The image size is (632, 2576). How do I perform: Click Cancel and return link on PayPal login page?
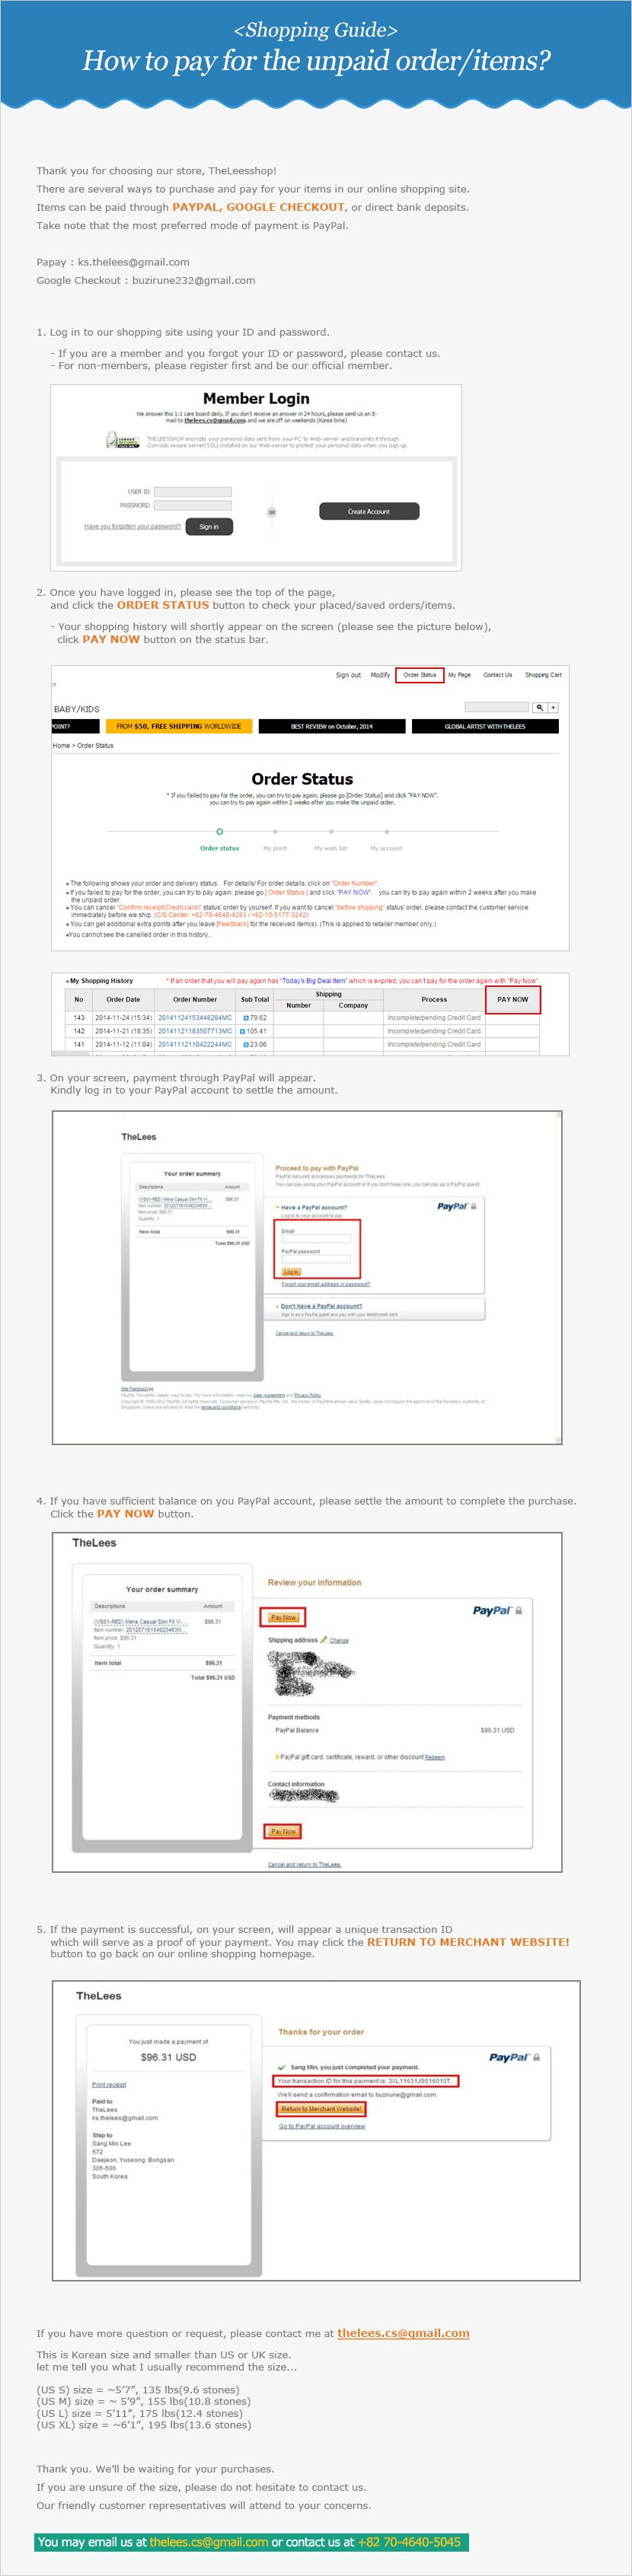coord(305,1333)
